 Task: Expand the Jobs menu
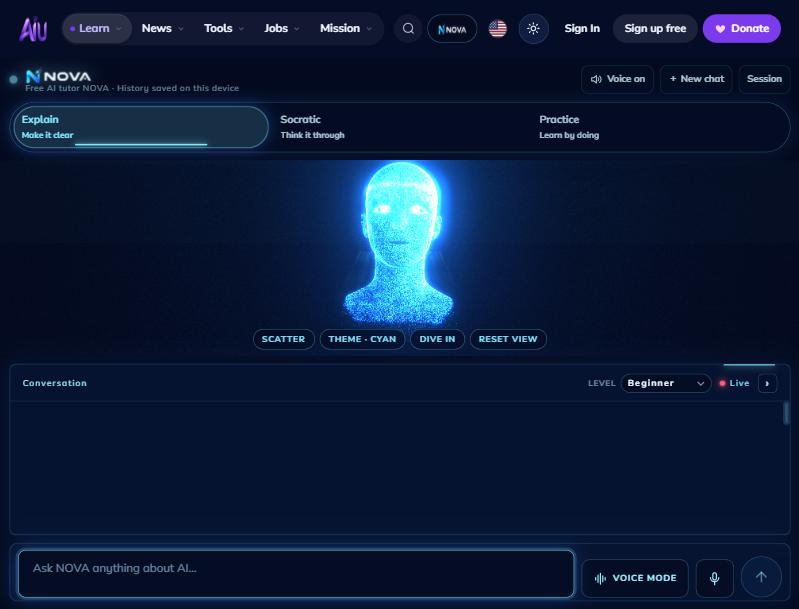click(282, 29)
